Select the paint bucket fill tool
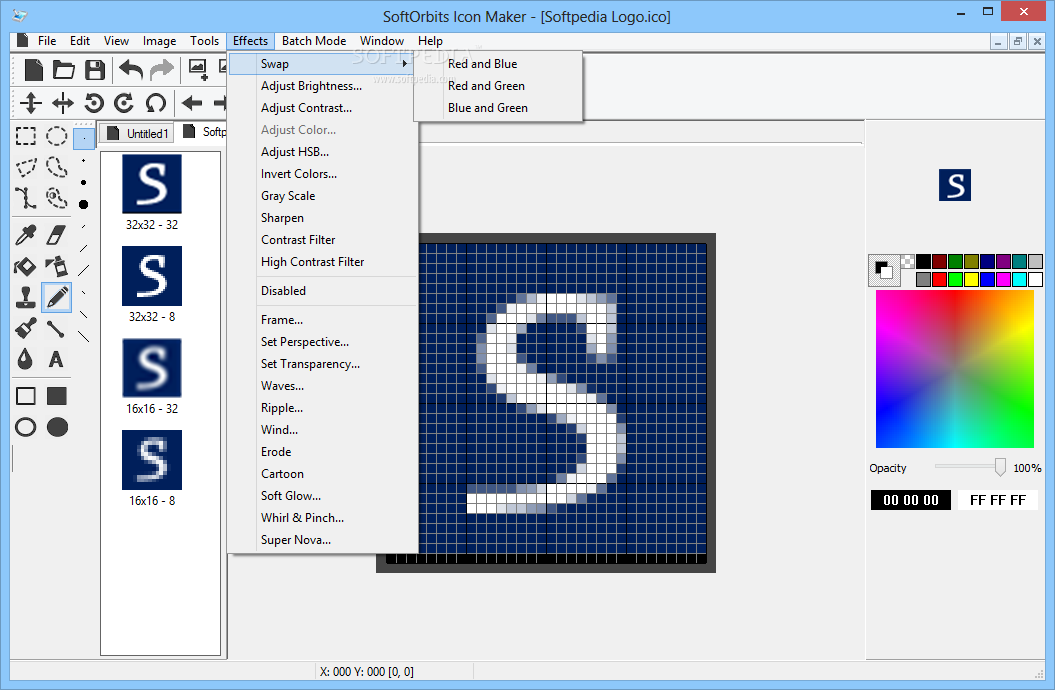This screenshot has height=690, width=1055. click(x=25, y=266)
